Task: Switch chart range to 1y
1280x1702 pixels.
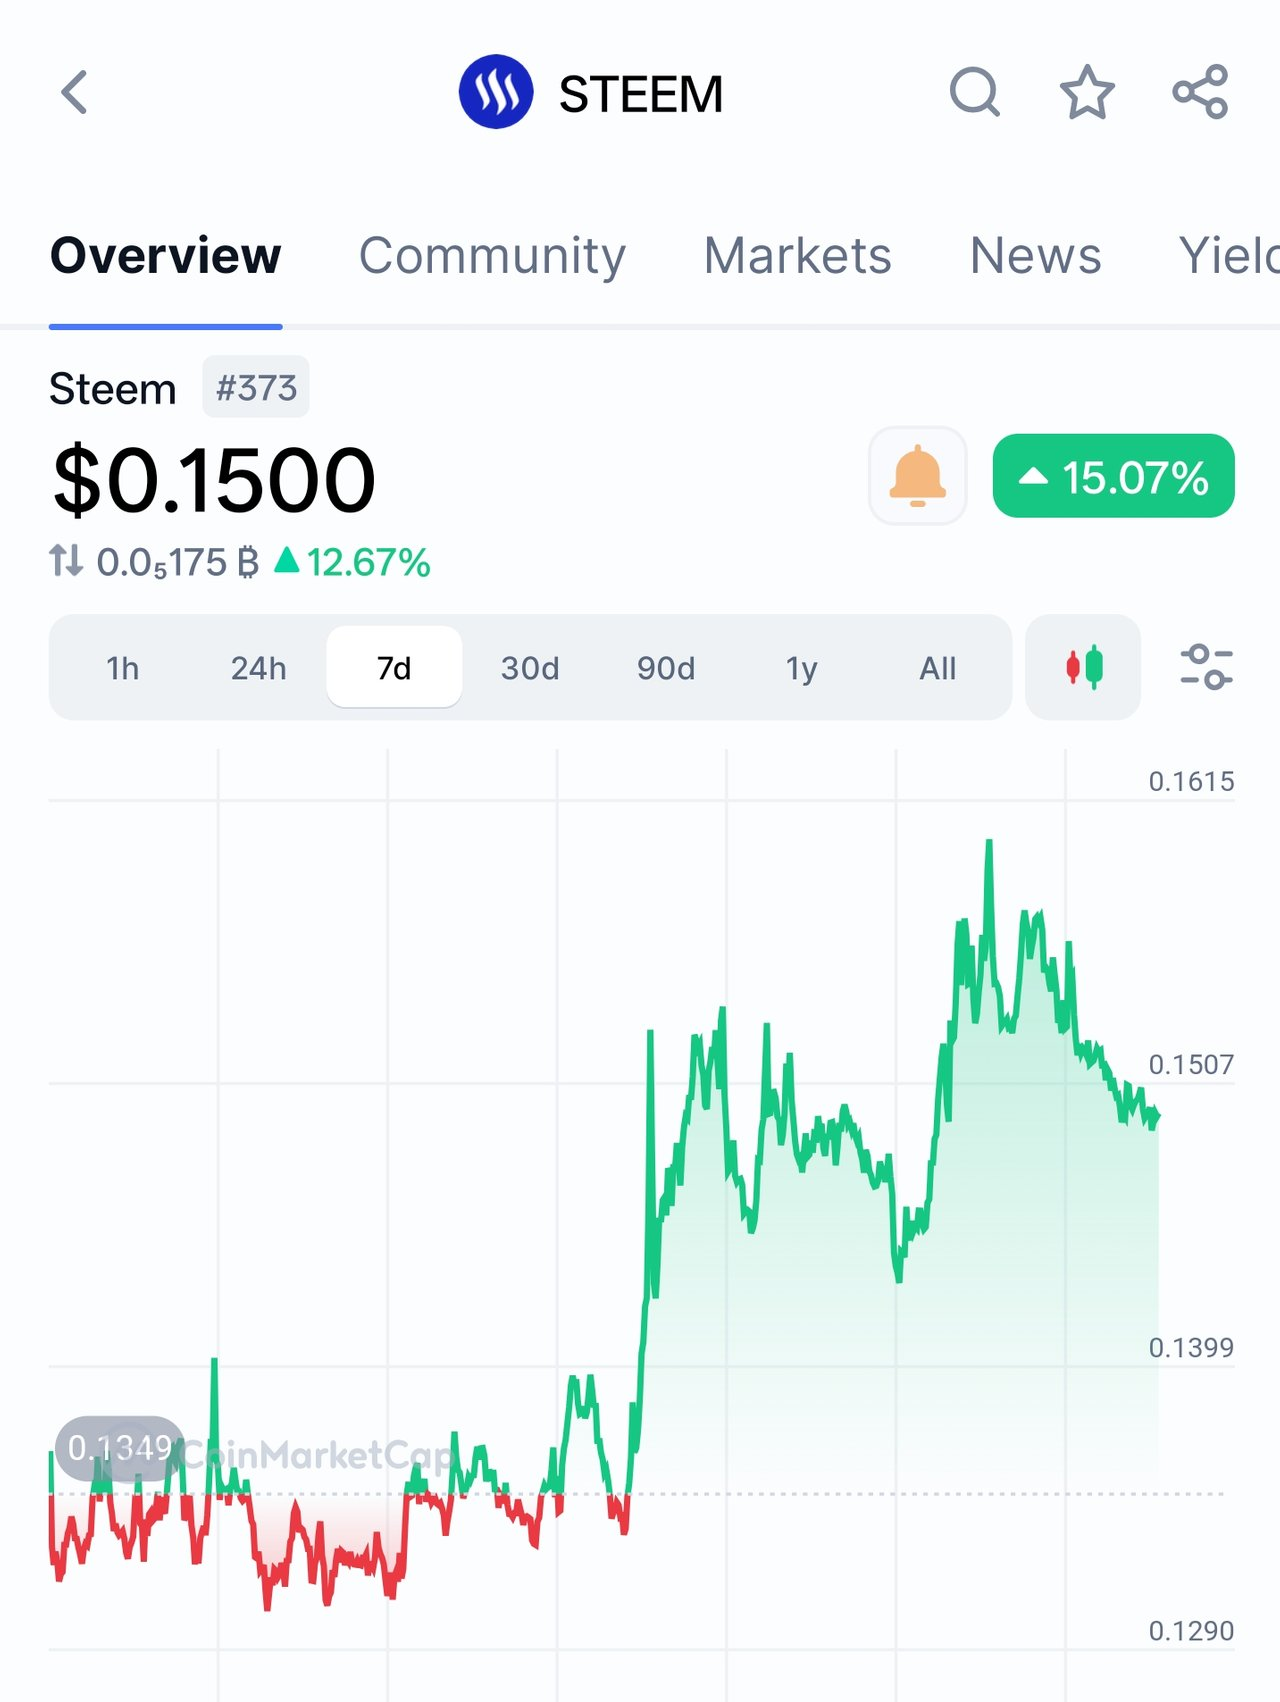Action: [802, 668]
